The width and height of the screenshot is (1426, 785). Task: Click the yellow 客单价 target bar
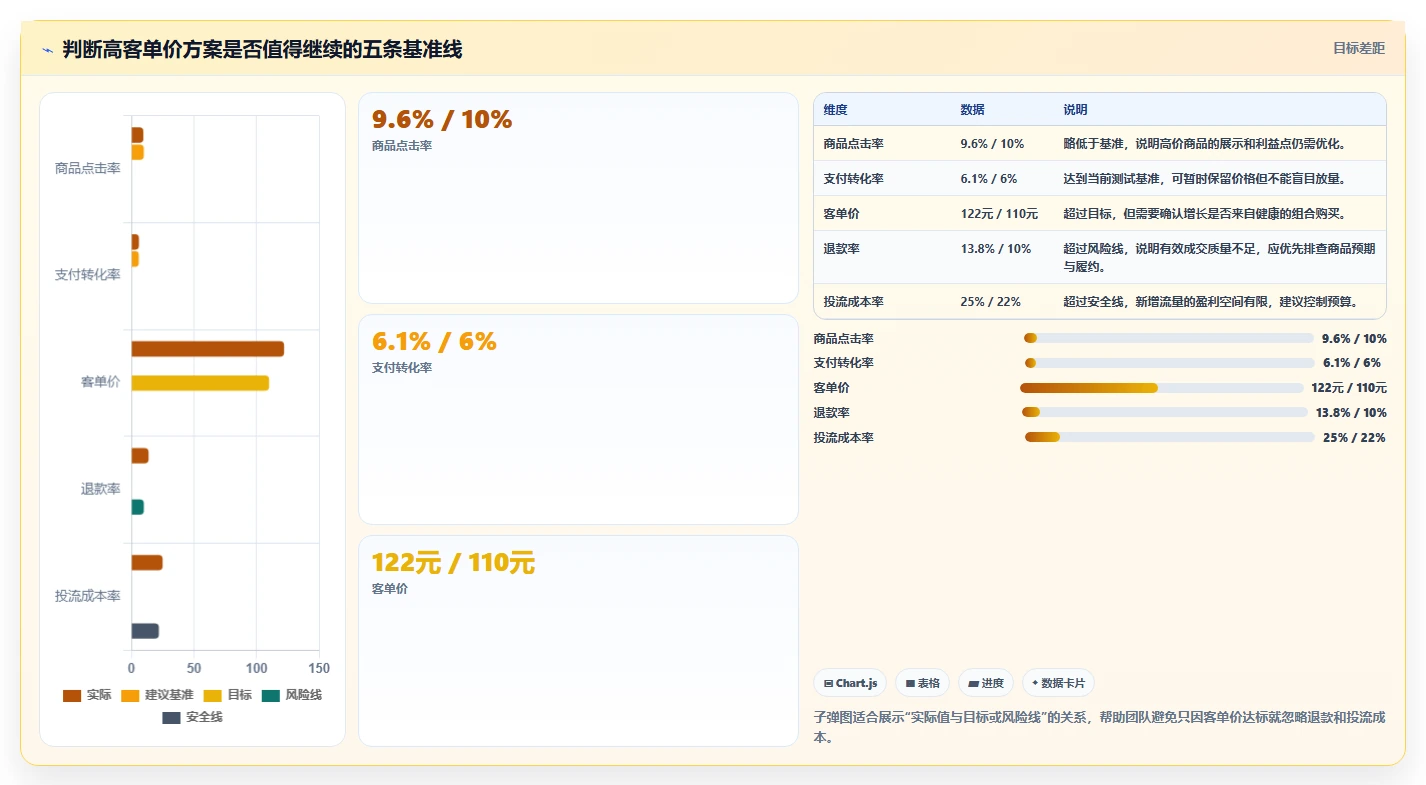click(x=200, y=383)
